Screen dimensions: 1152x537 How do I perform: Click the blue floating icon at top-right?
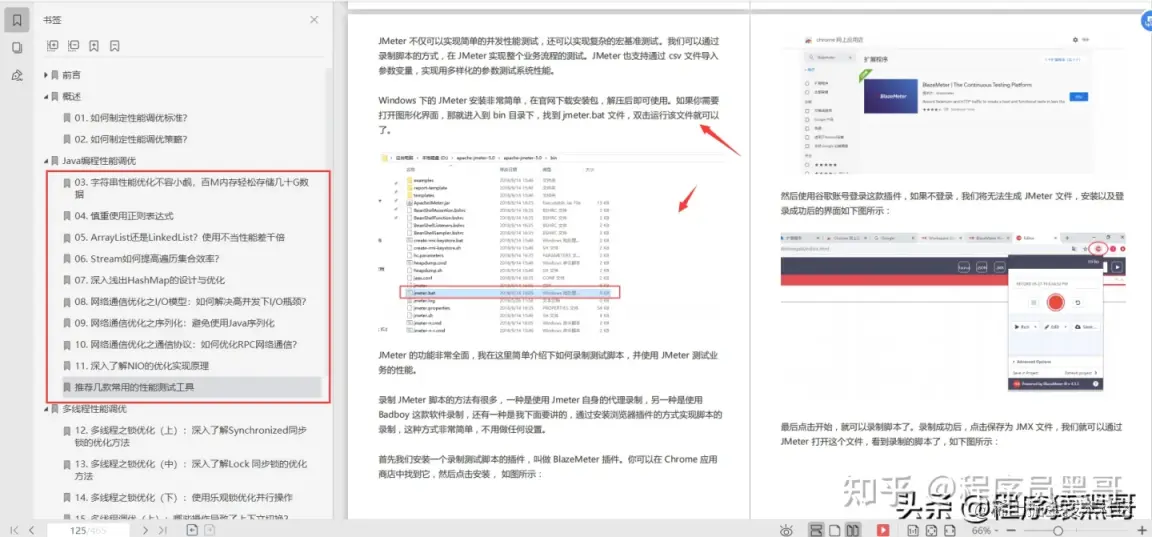1146,21
